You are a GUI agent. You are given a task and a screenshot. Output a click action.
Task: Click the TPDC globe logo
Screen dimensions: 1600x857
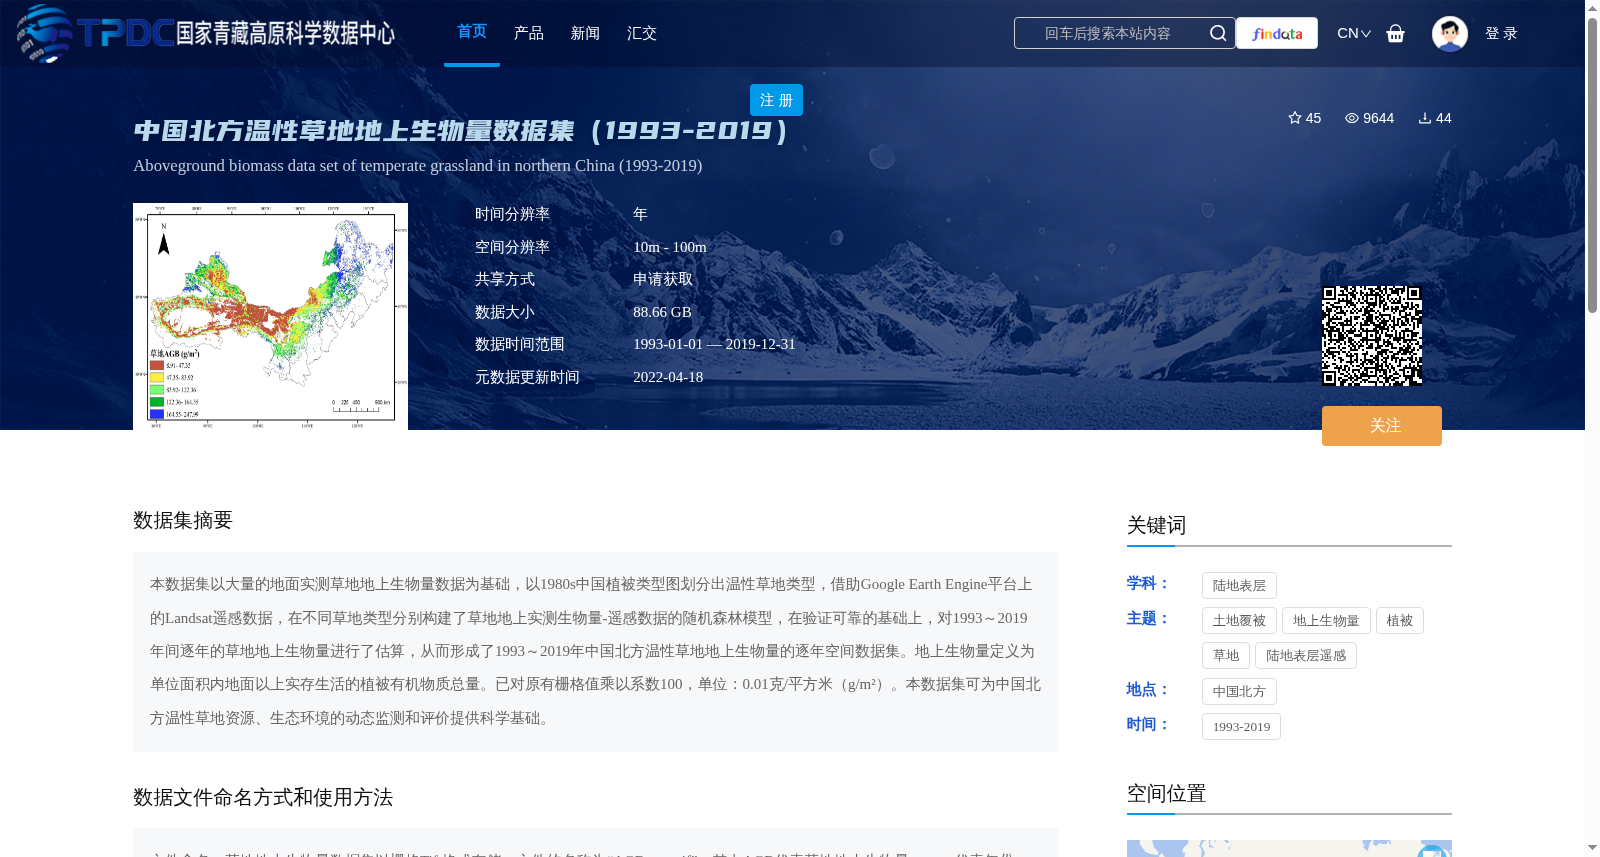[x=44, y=33]
